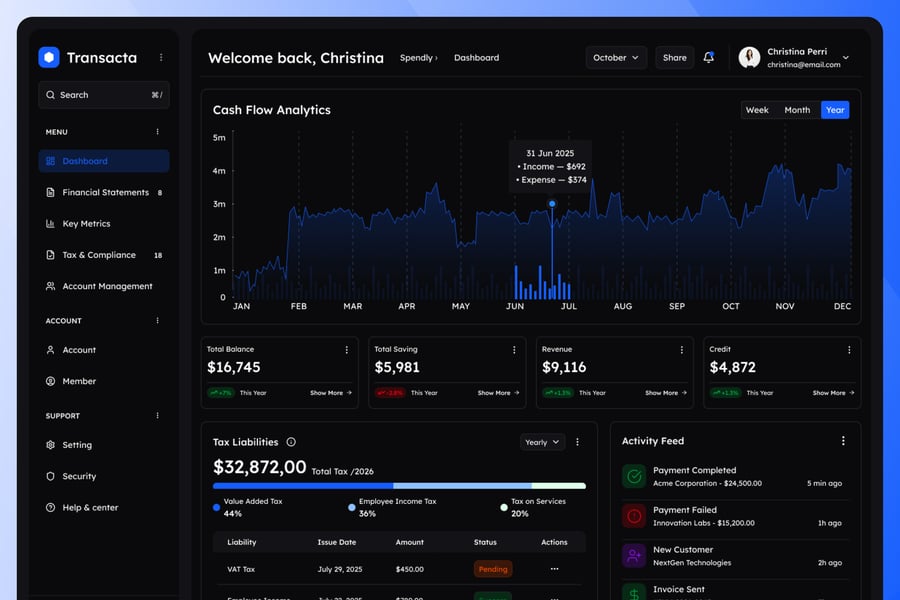This screenshot has height=600, width=900.
Task: Click the notification bell icon
Action: [708, 58]
